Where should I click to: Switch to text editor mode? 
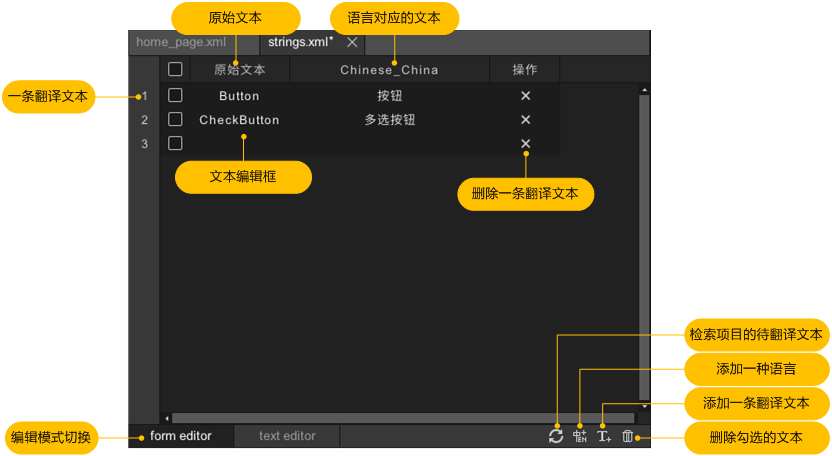click(287, 436)
